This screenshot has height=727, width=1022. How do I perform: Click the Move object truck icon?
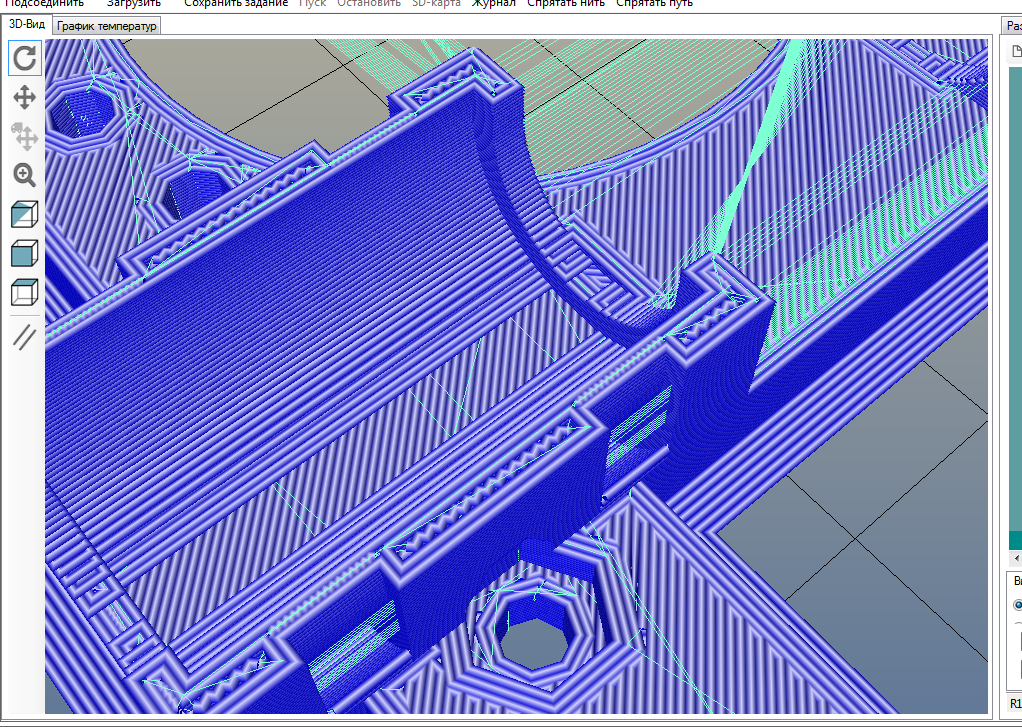tap(24, 135)
